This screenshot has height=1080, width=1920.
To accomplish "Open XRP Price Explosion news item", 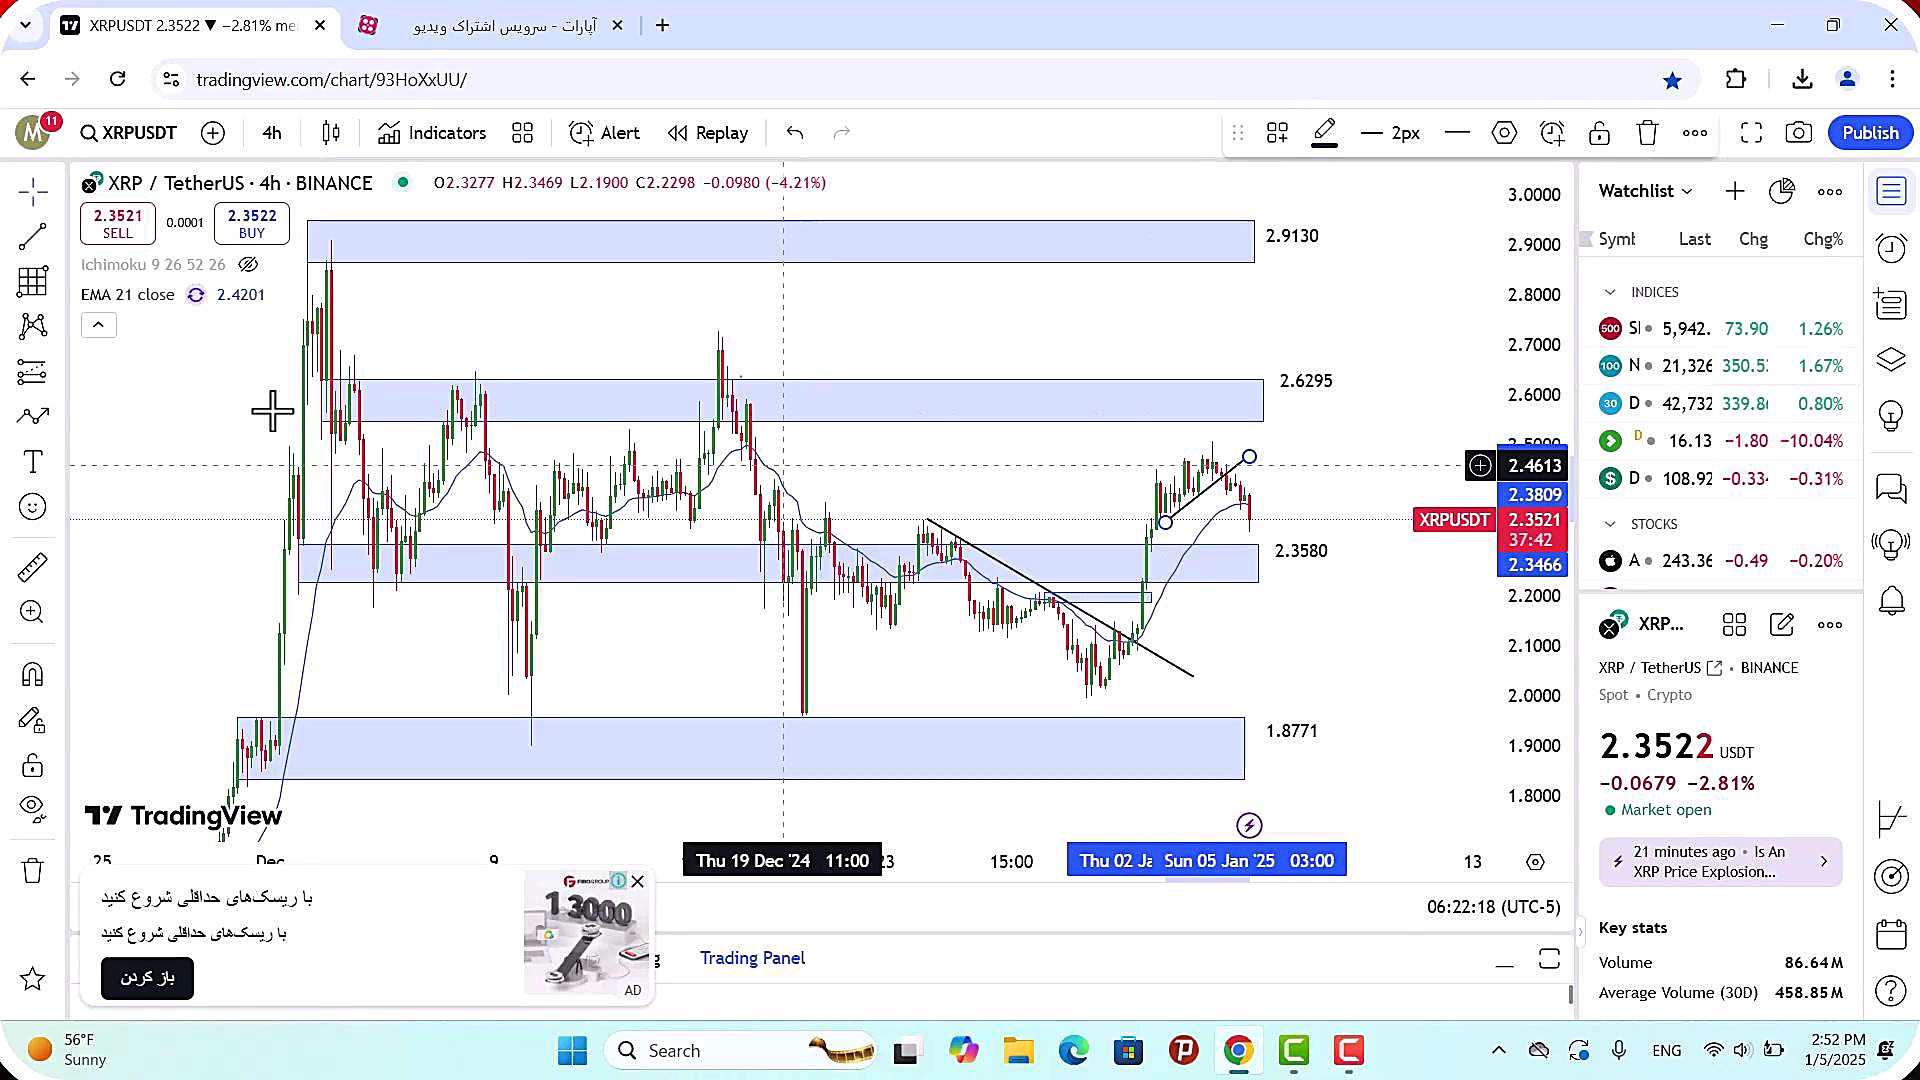I will [x=1720, y=862].
